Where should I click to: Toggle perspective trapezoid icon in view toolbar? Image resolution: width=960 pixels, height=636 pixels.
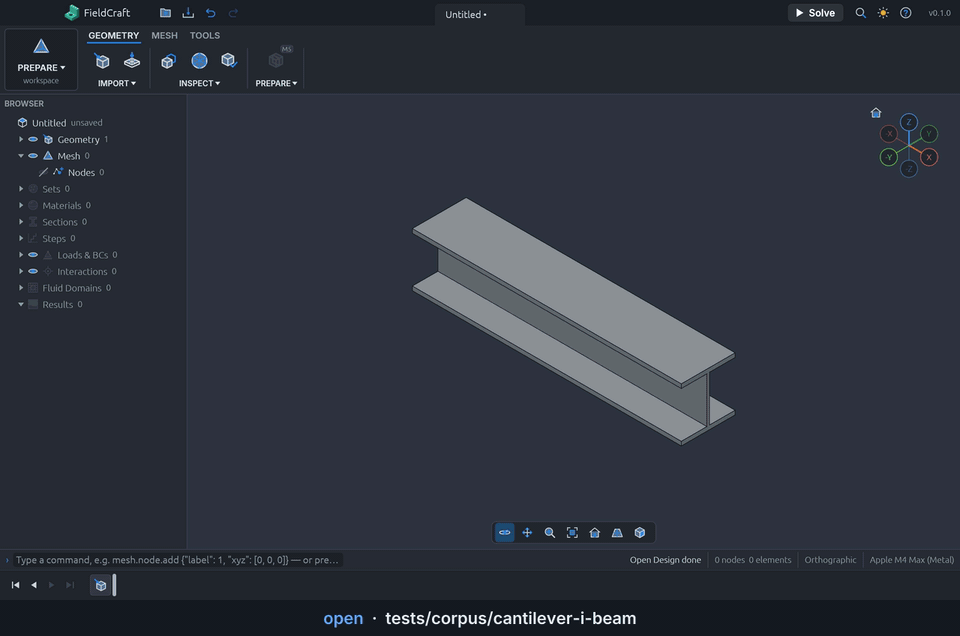(617, 533)
